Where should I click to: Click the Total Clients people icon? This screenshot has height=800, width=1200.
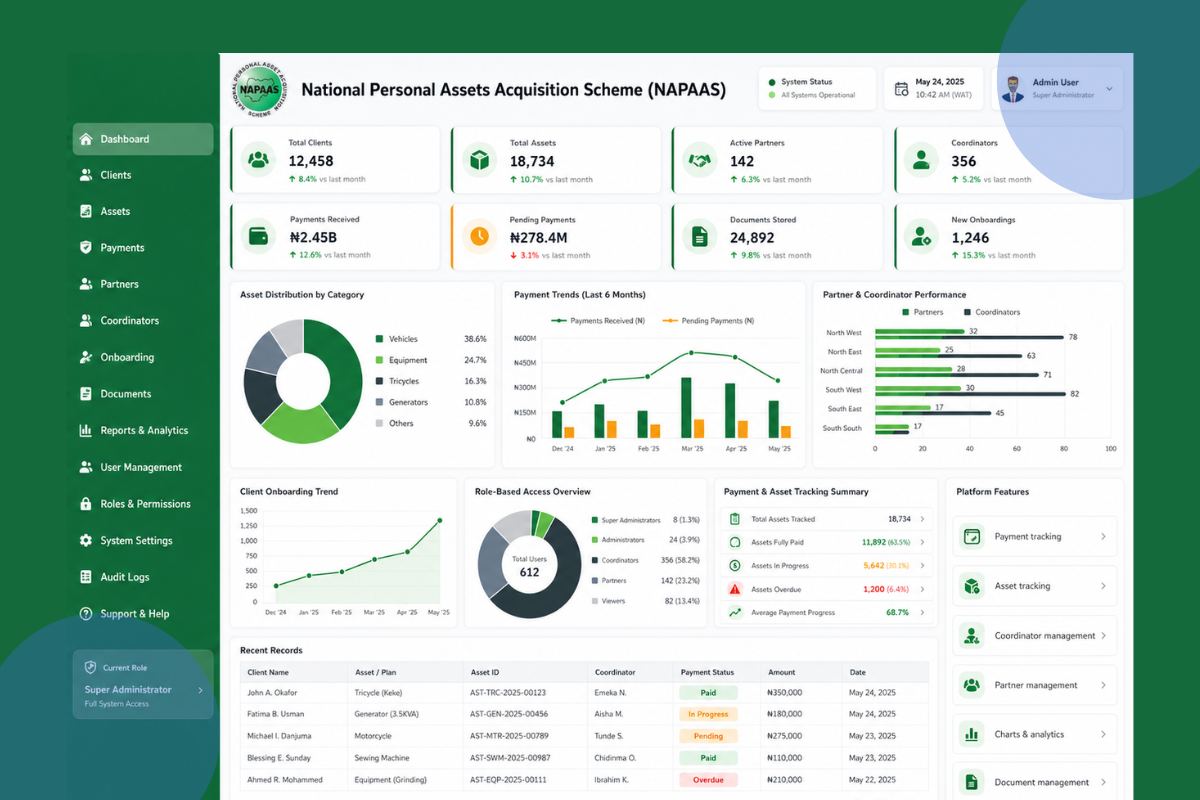point(259,160)
